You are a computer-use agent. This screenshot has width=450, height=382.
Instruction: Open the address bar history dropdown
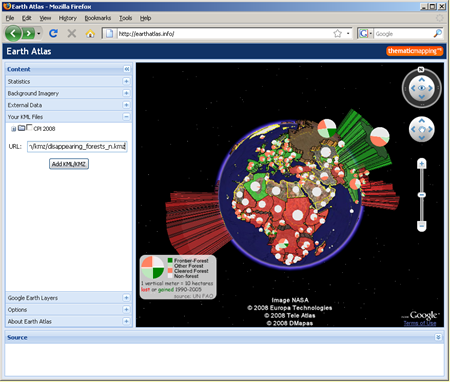(348, 33)
